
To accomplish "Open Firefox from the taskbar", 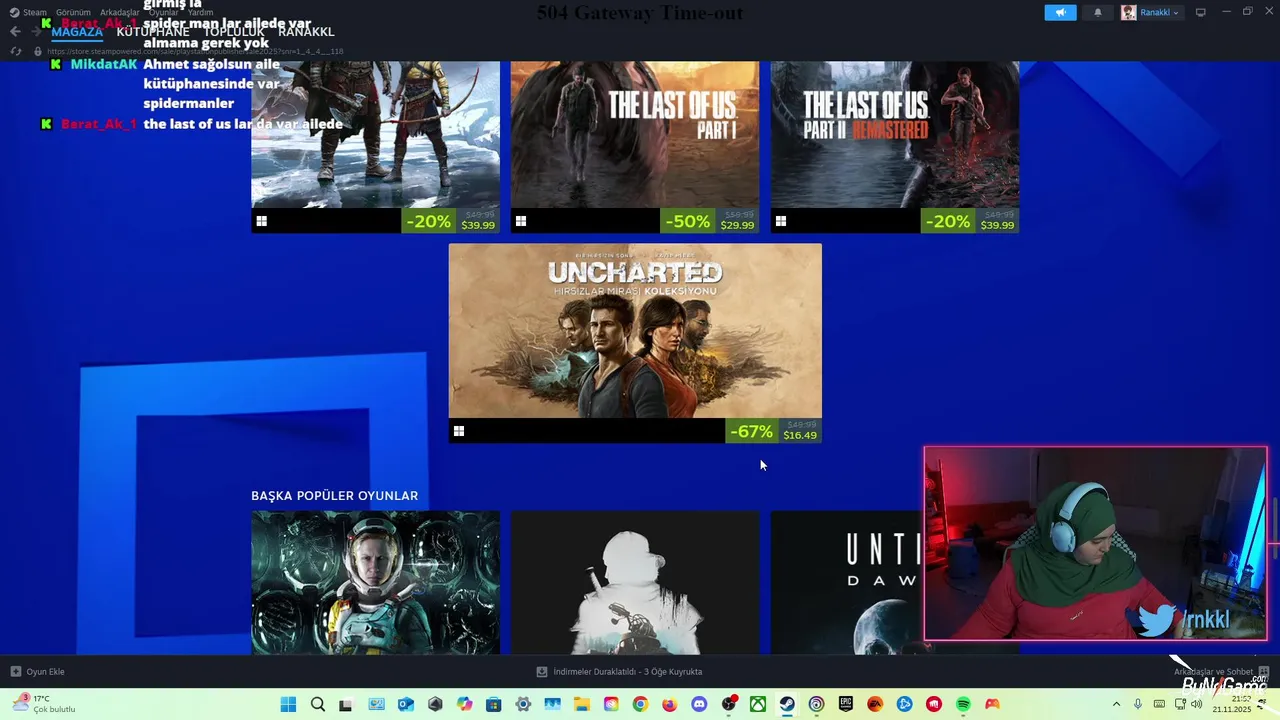I will tap(670, 704).
